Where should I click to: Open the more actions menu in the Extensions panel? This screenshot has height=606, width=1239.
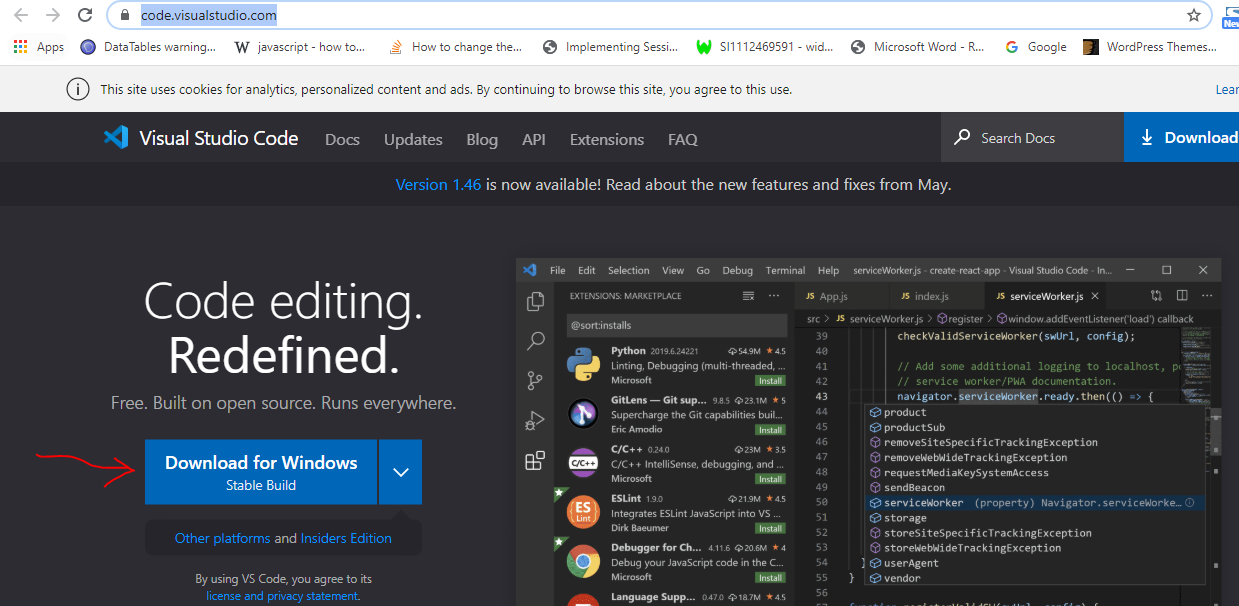tap(773, 295)
